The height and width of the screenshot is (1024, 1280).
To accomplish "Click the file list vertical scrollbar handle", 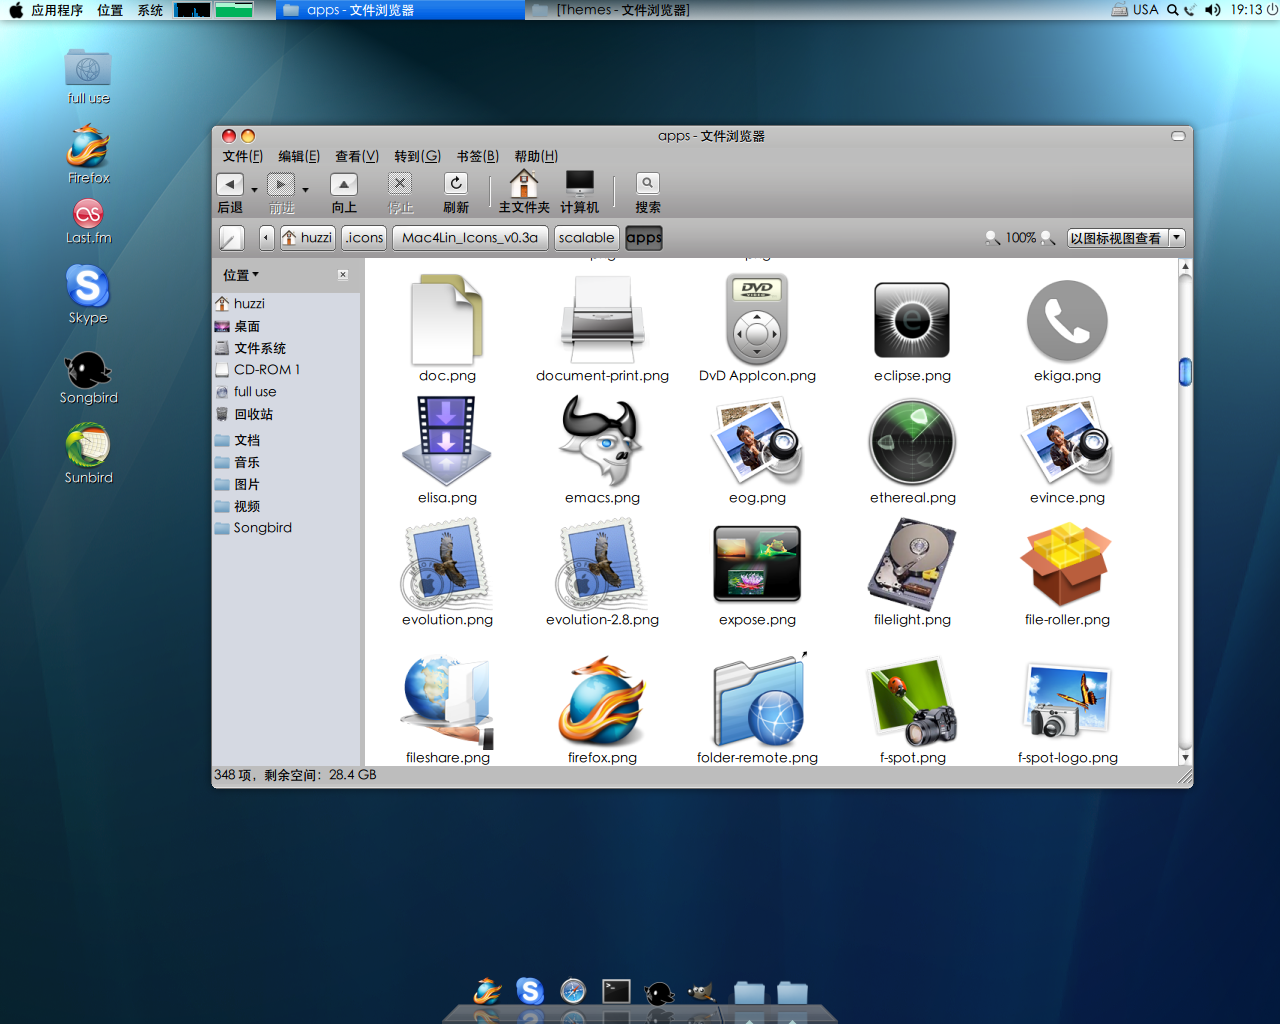I will click(x=1185, y=372).
